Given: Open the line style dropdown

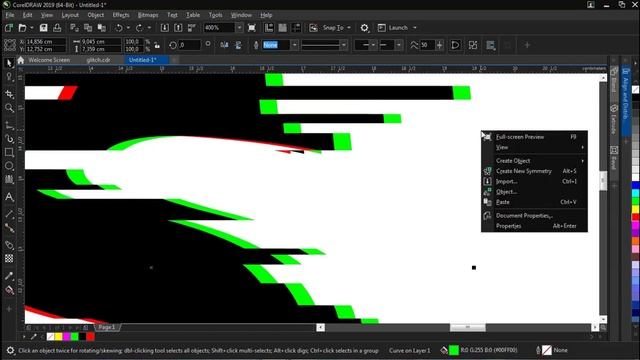Looking at the screenshot, I should pyautogui.click(x=344, y=45).
